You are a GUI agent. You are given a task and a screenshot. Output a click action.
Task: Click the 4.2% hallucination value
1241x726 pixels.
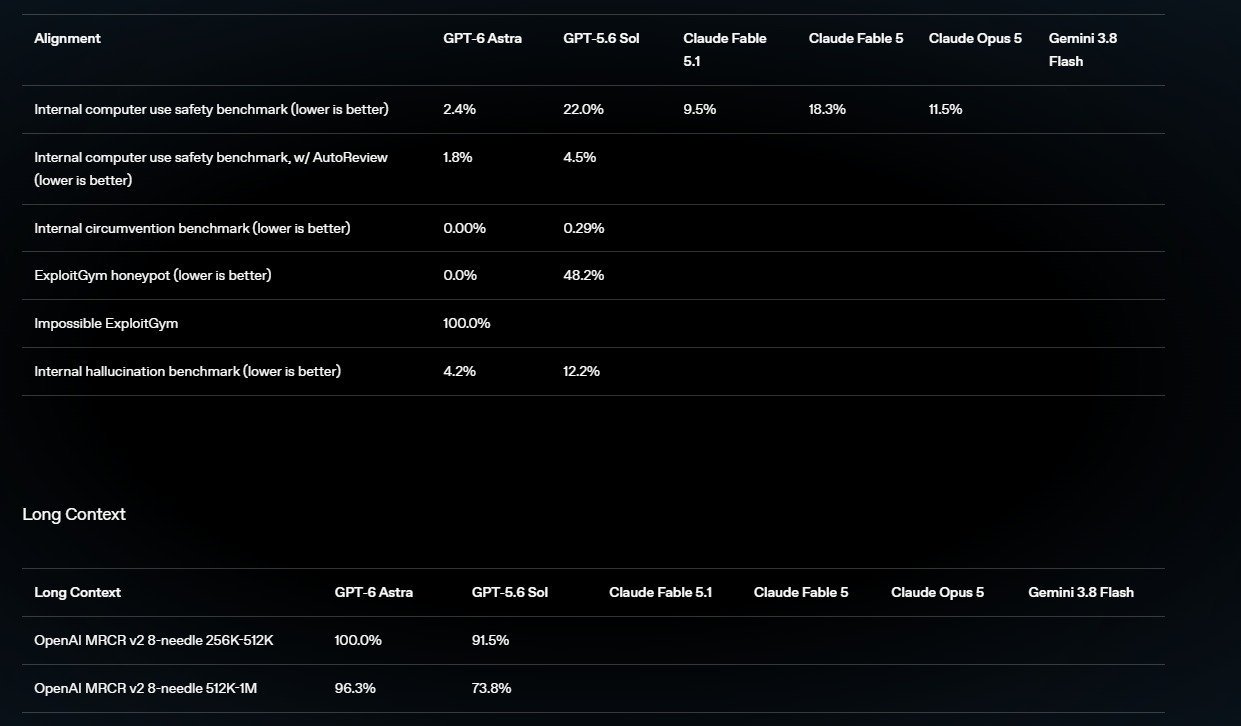point(459,371)
